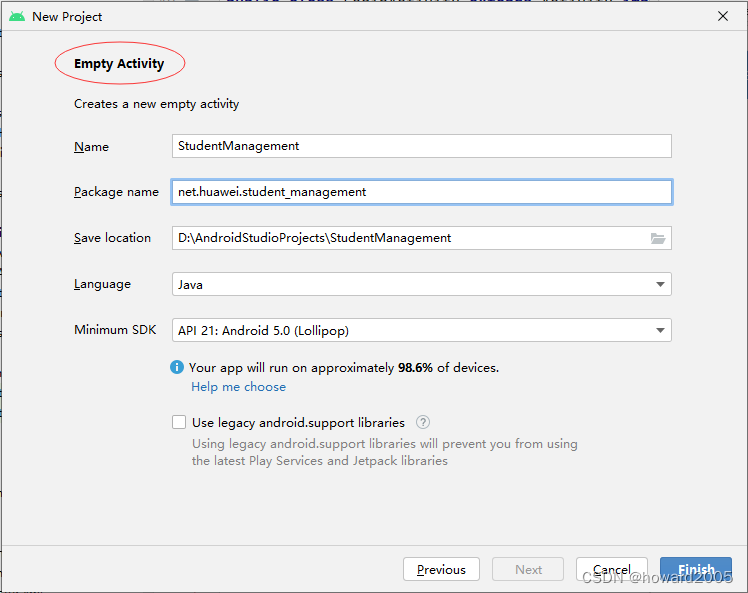The image size is (748, 593).
Task: Open the Java language combo box
Action: pos(410,285)
